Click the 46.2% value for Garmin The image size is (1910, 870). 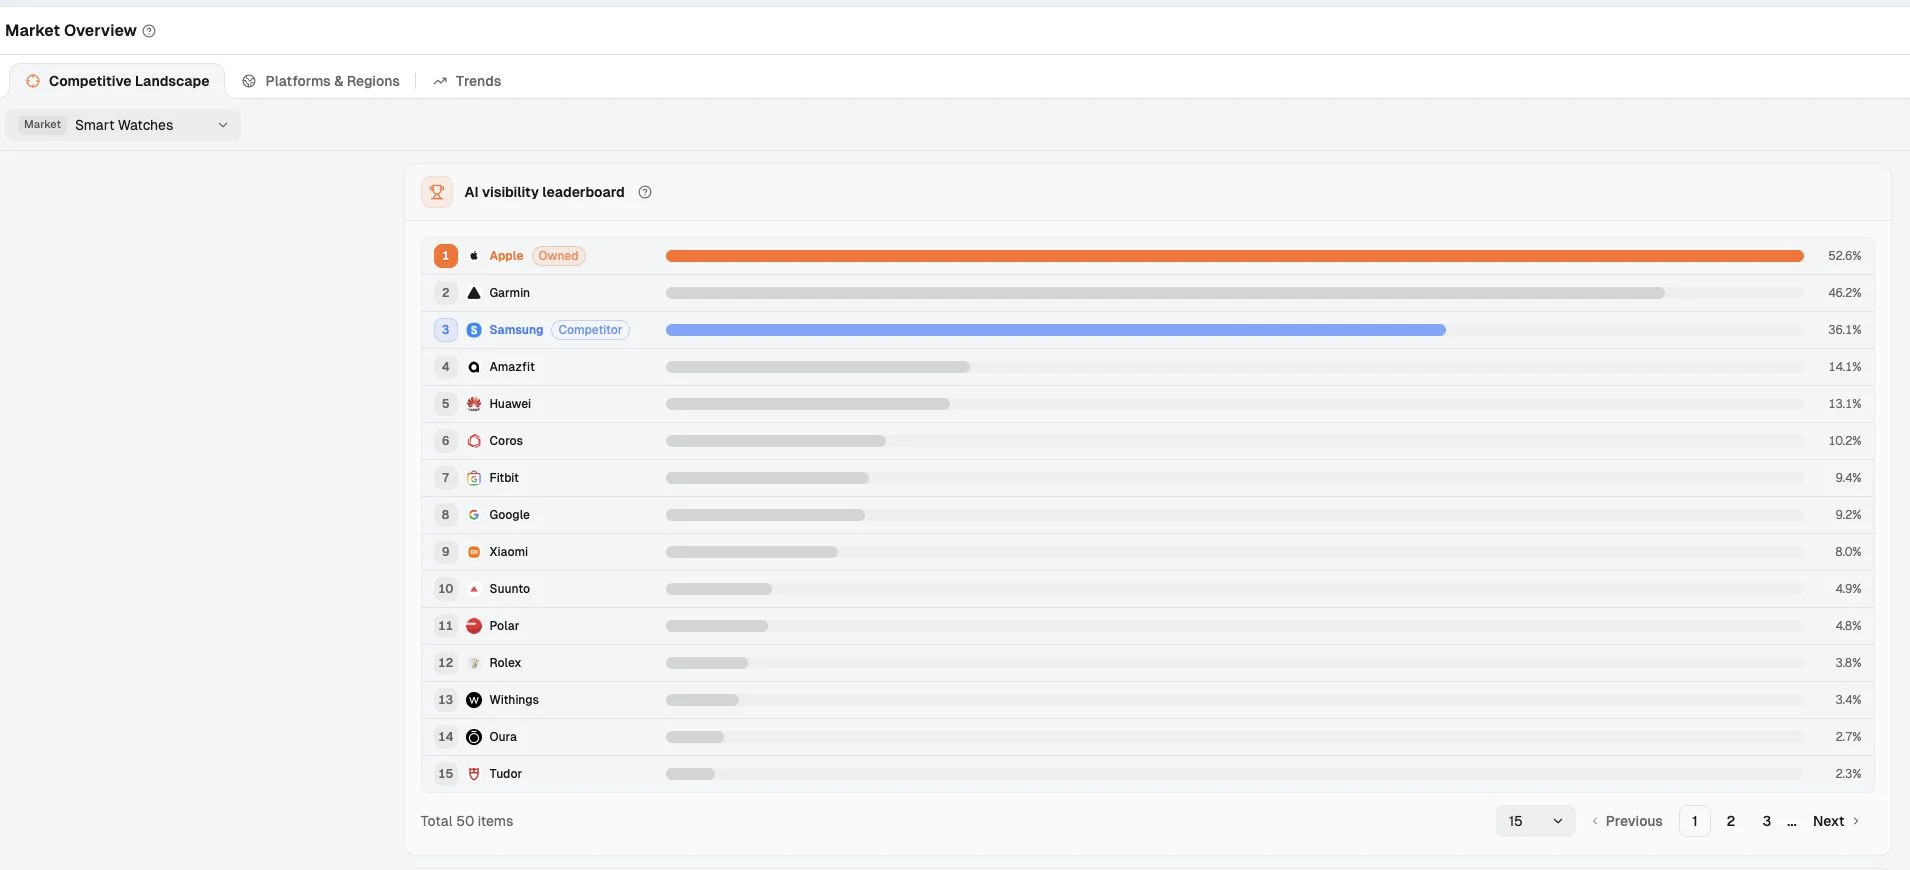point(1844,293)
